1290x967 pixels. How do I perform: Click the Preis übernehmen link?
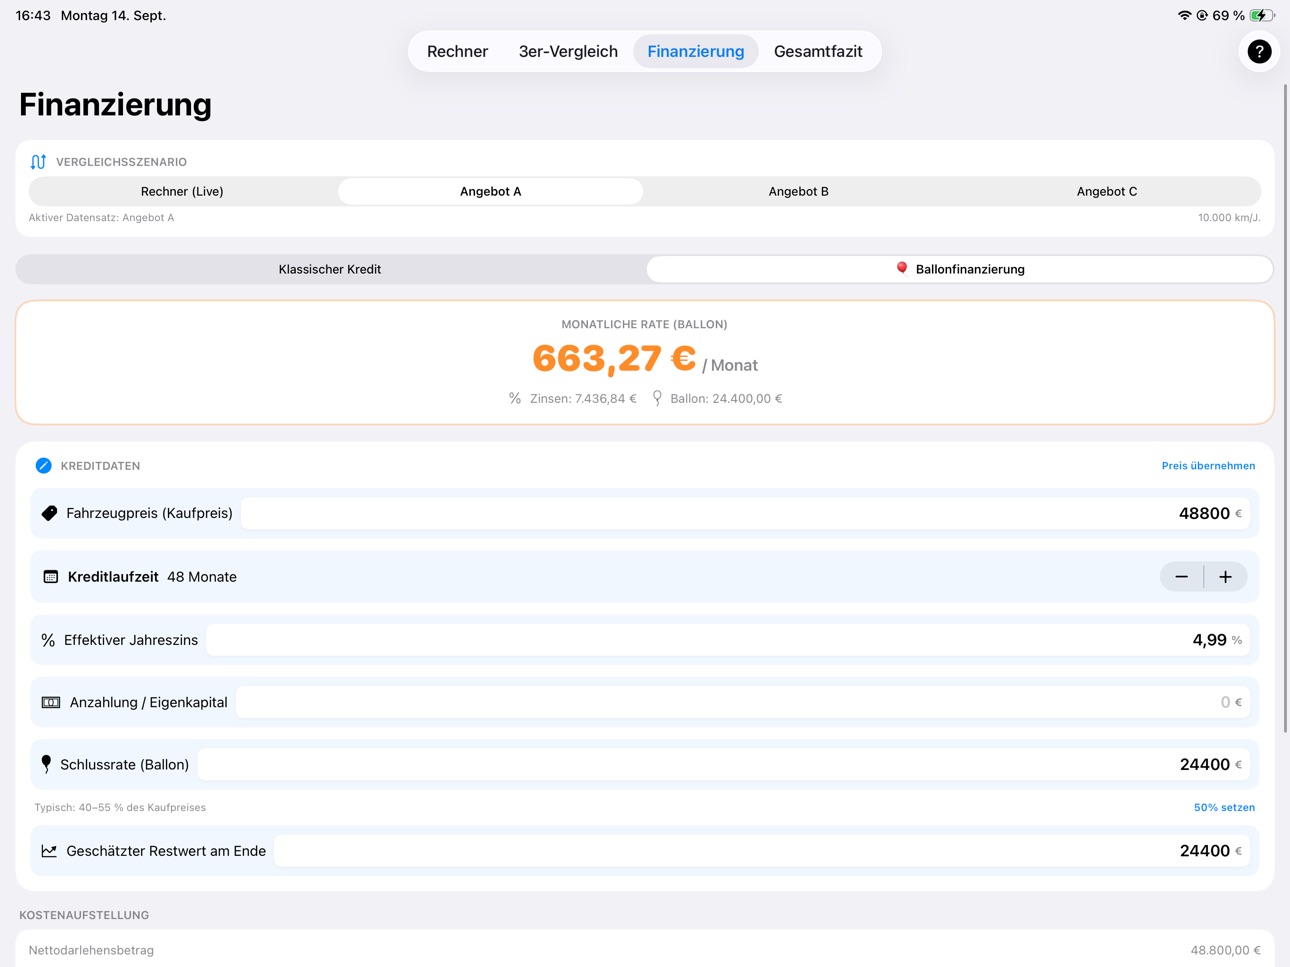1208,466
